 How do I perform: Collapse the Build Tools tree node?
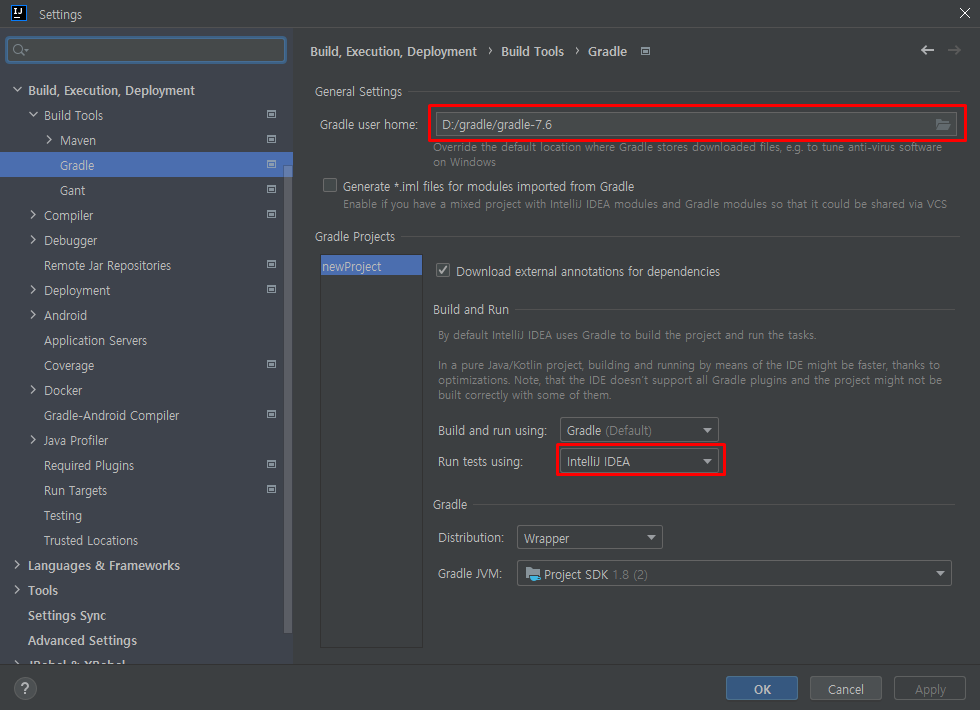pyautogui.click(x=34, y=115)
